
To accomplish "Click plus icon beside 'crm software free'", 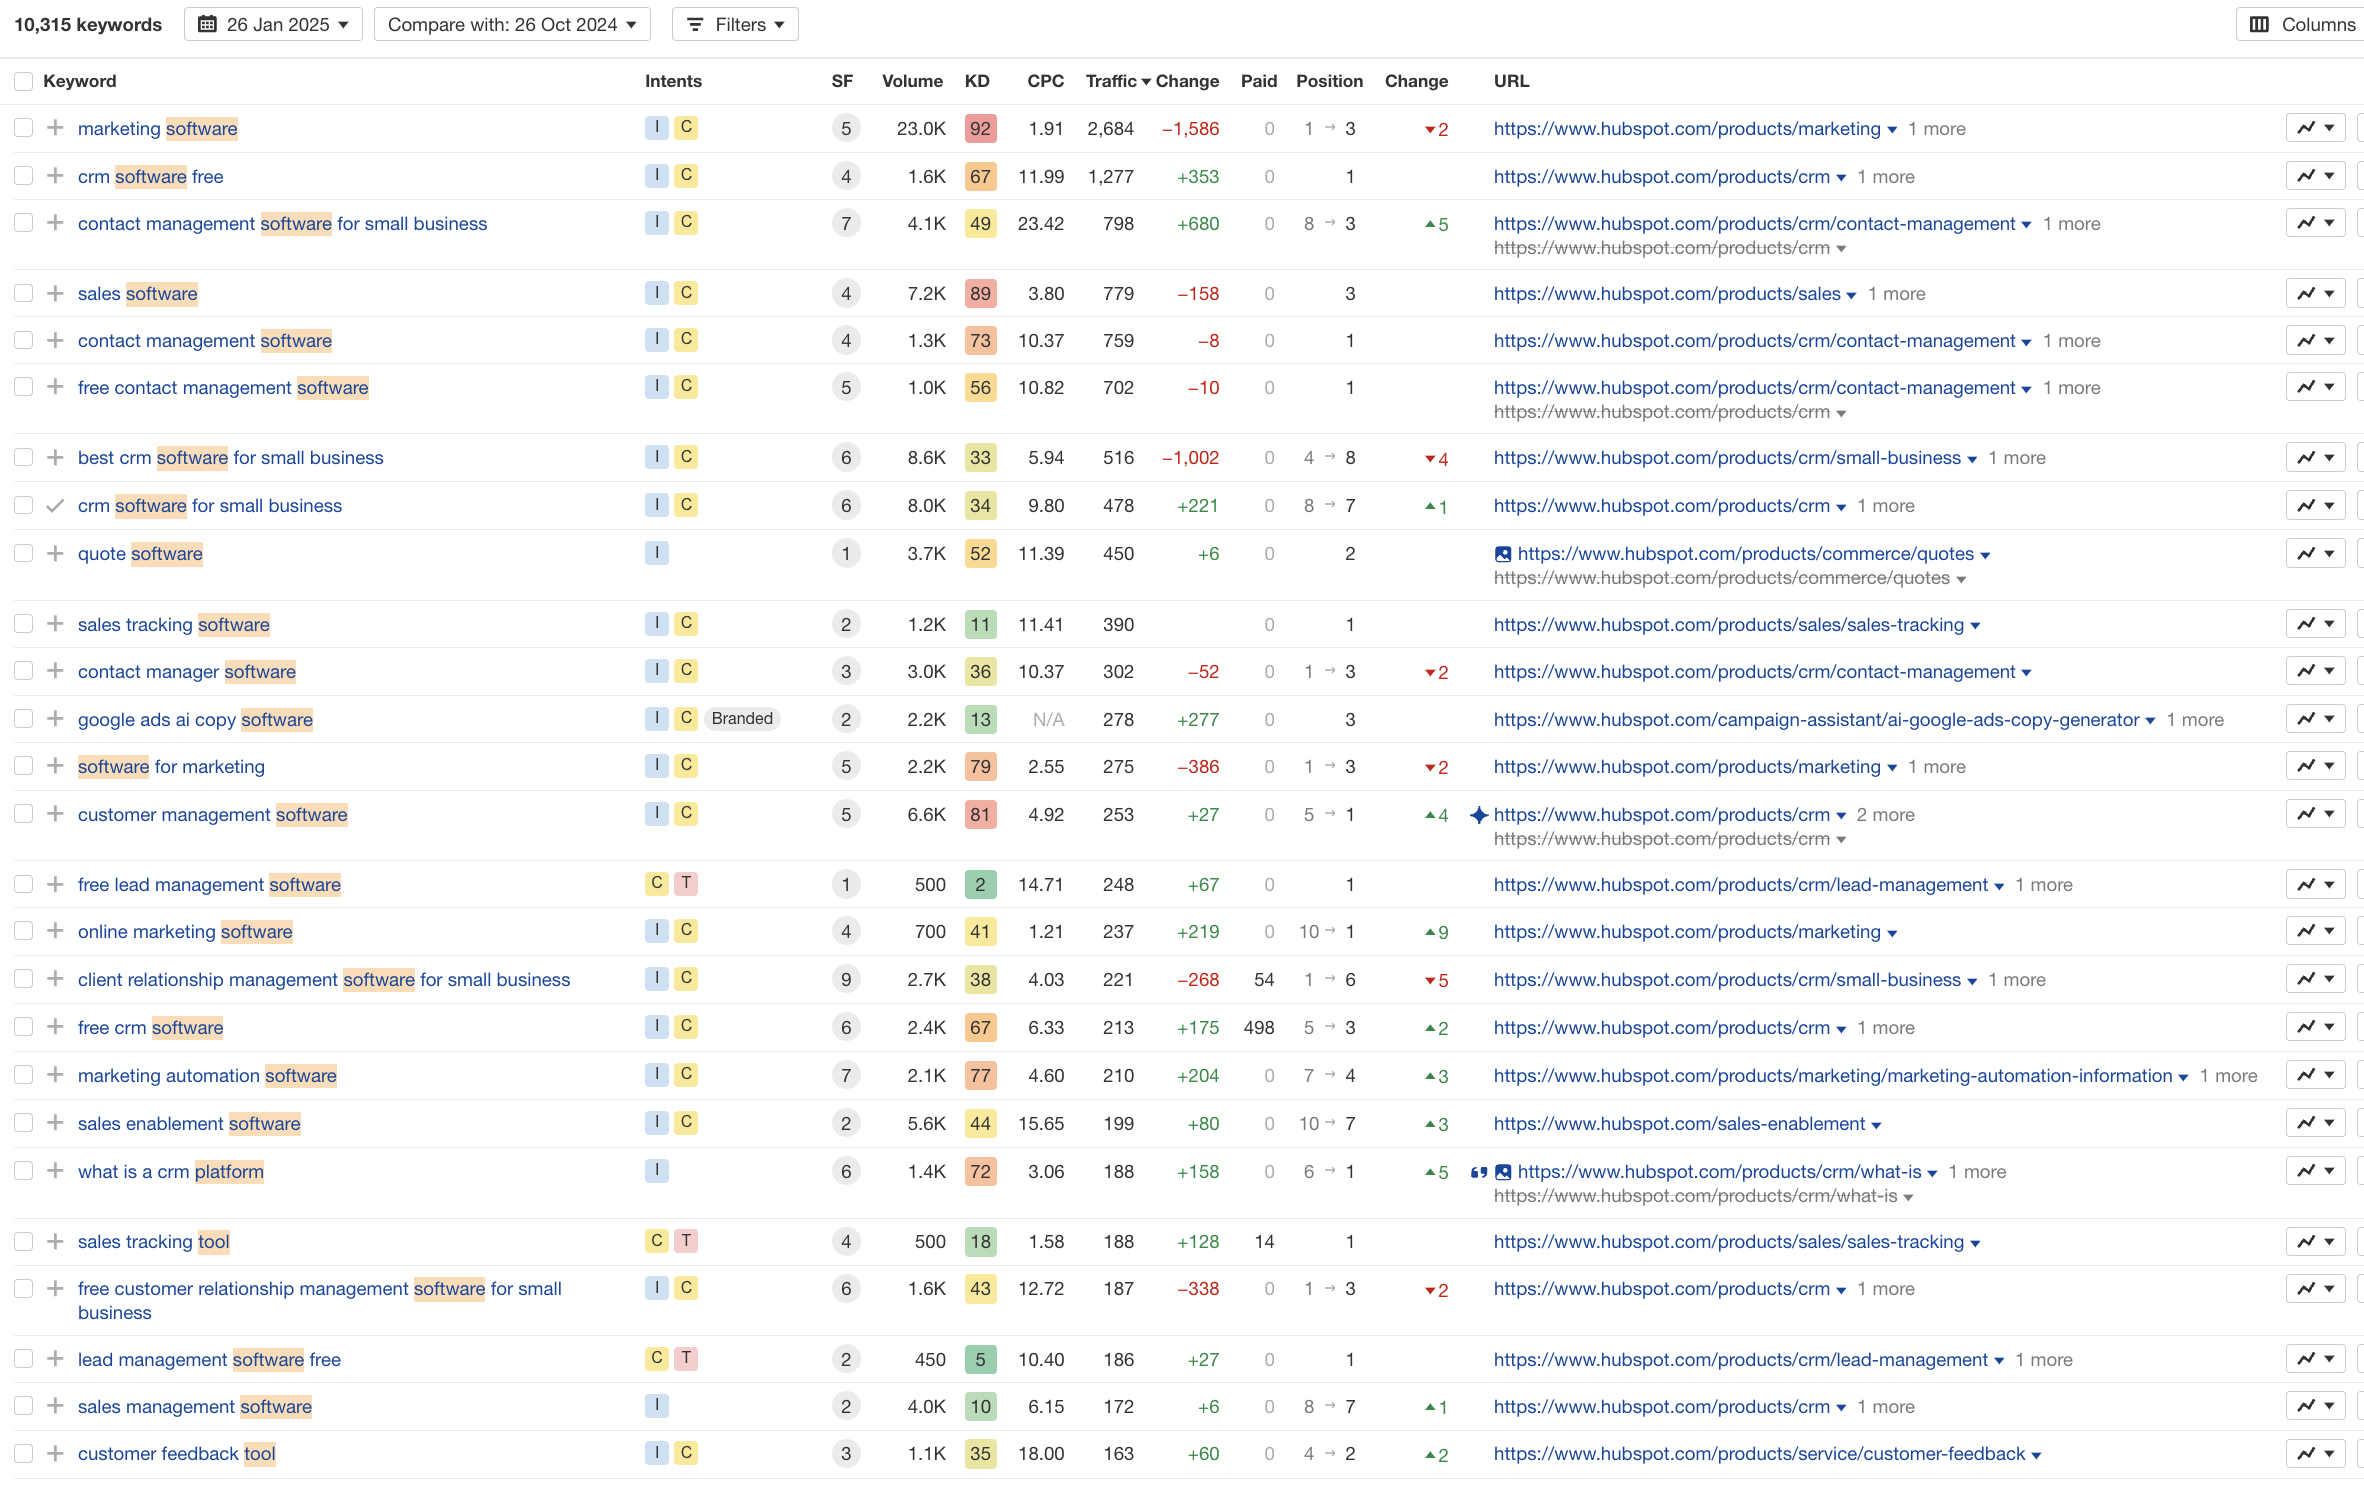I will click(x=55, y=176).
